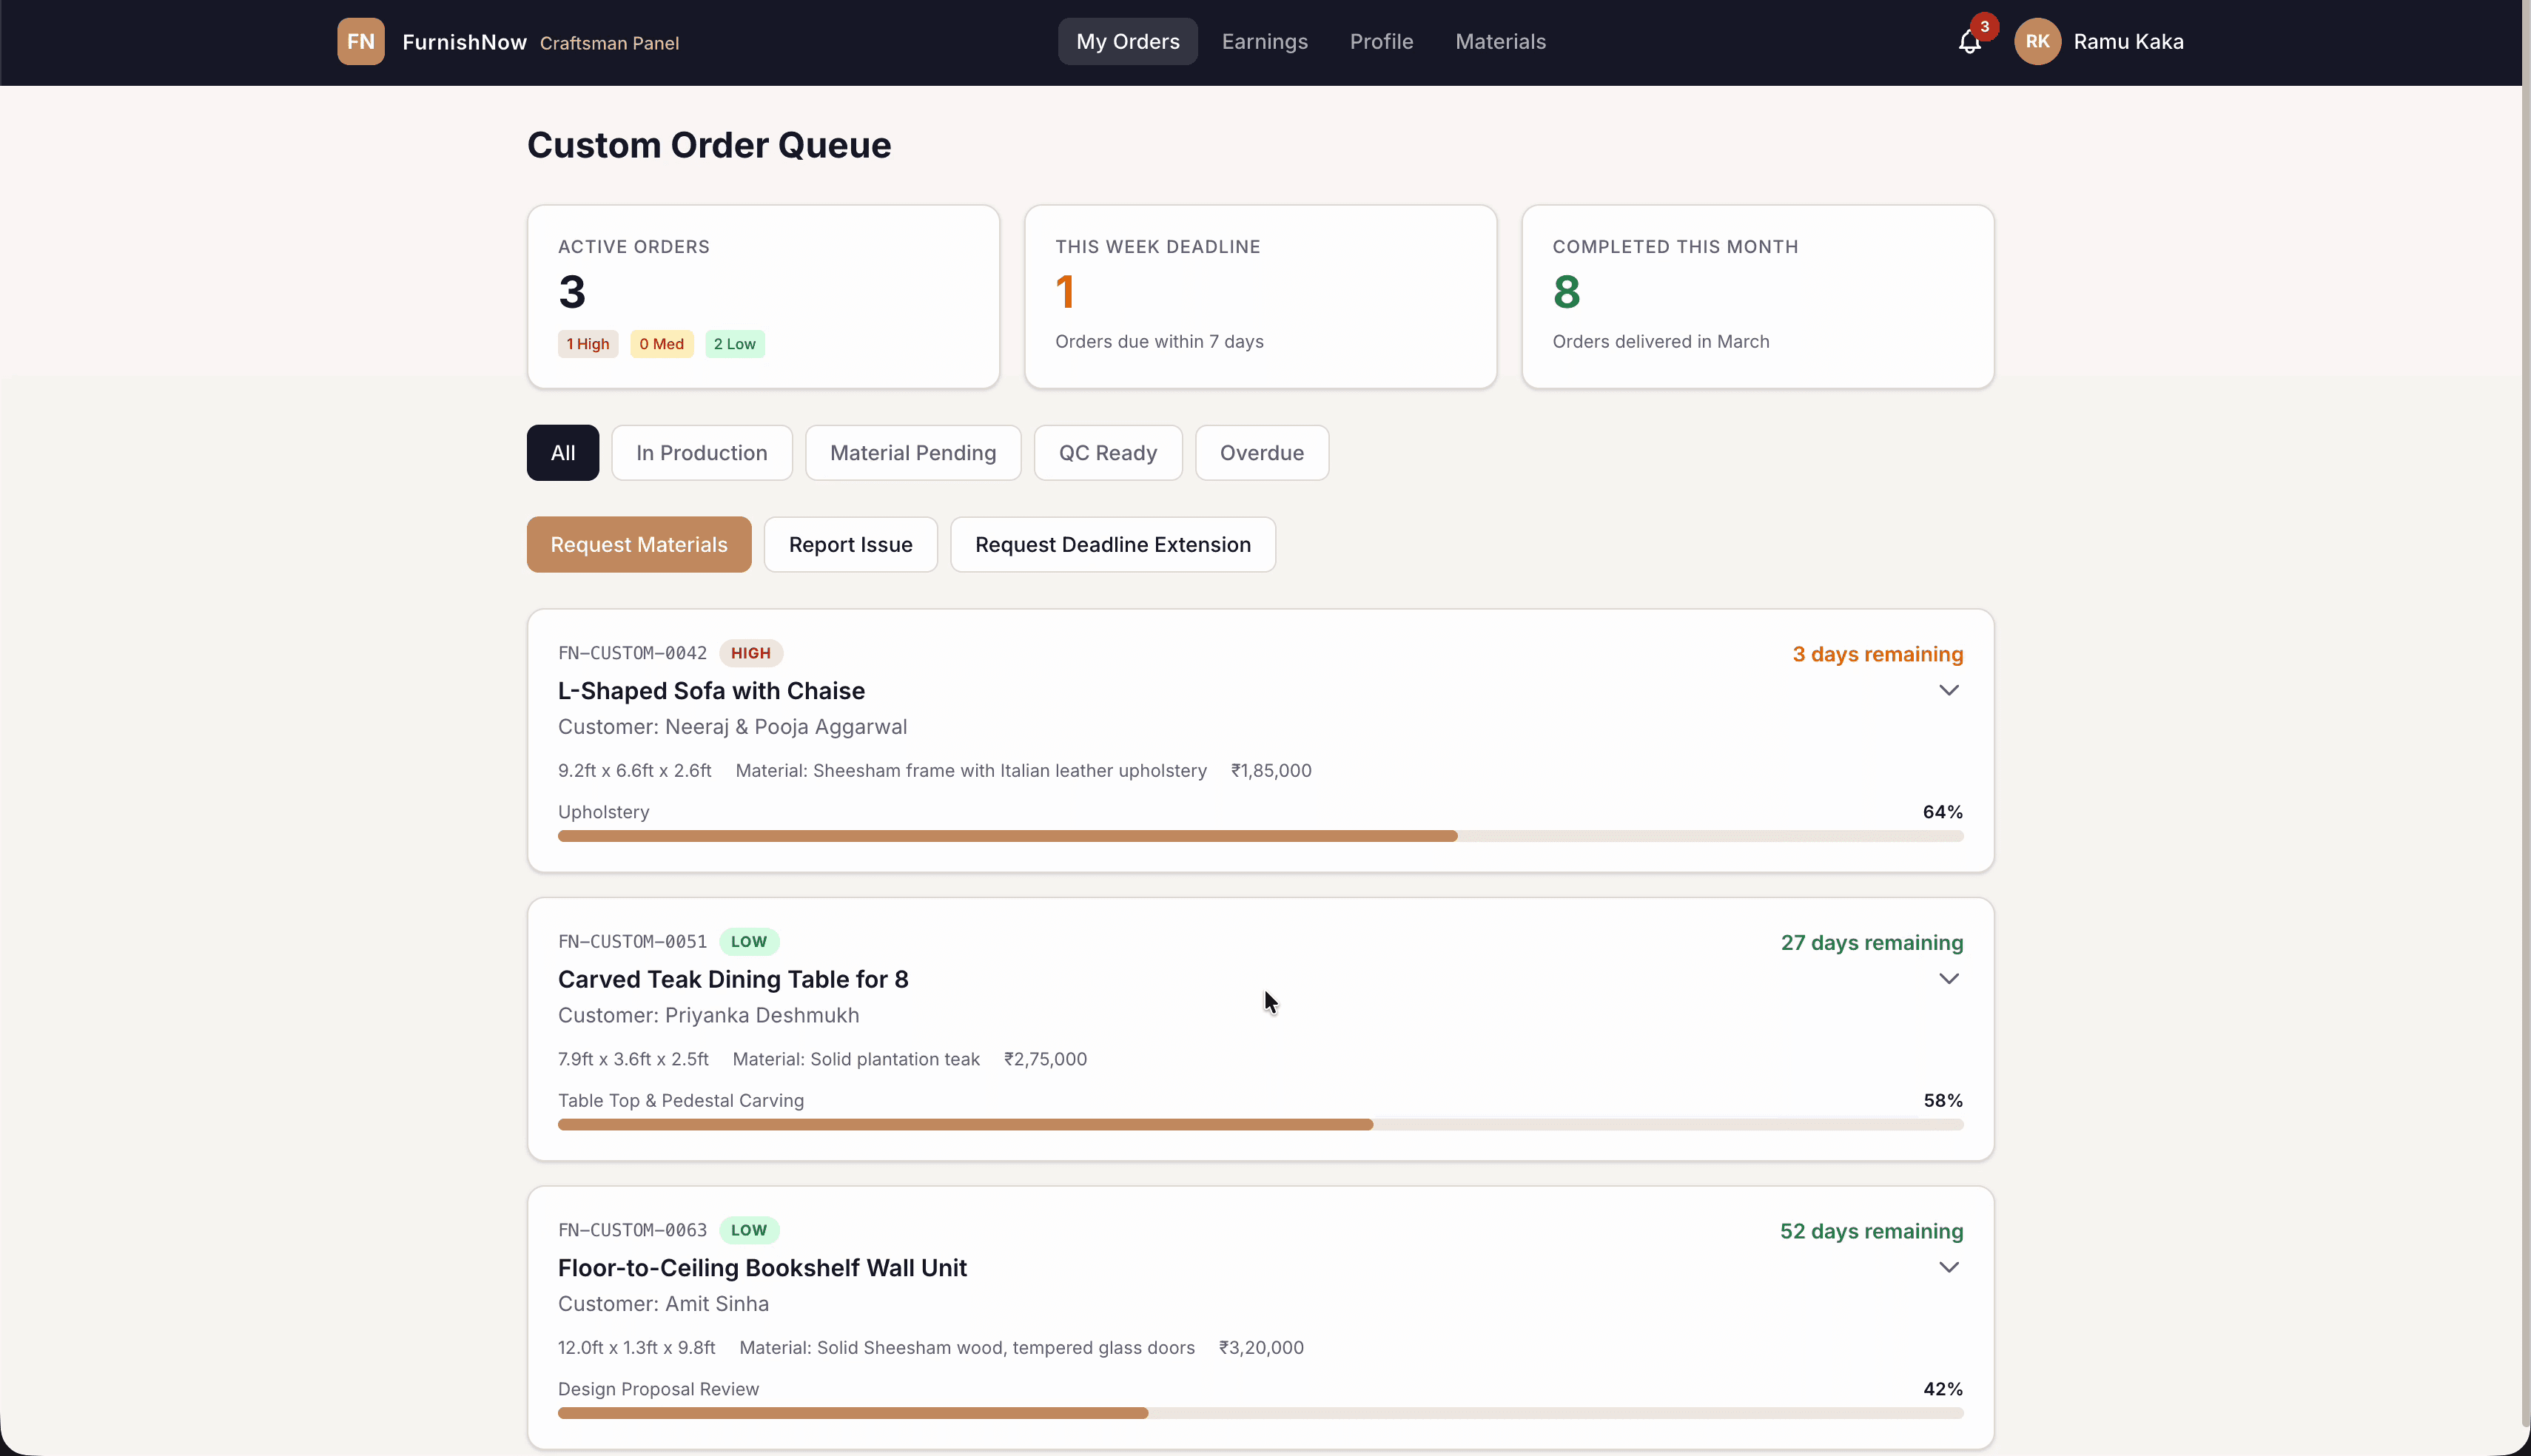2531x1456 pixels.
Task: Open the notification bell with 3 alerts
Action: [1969, 42]
